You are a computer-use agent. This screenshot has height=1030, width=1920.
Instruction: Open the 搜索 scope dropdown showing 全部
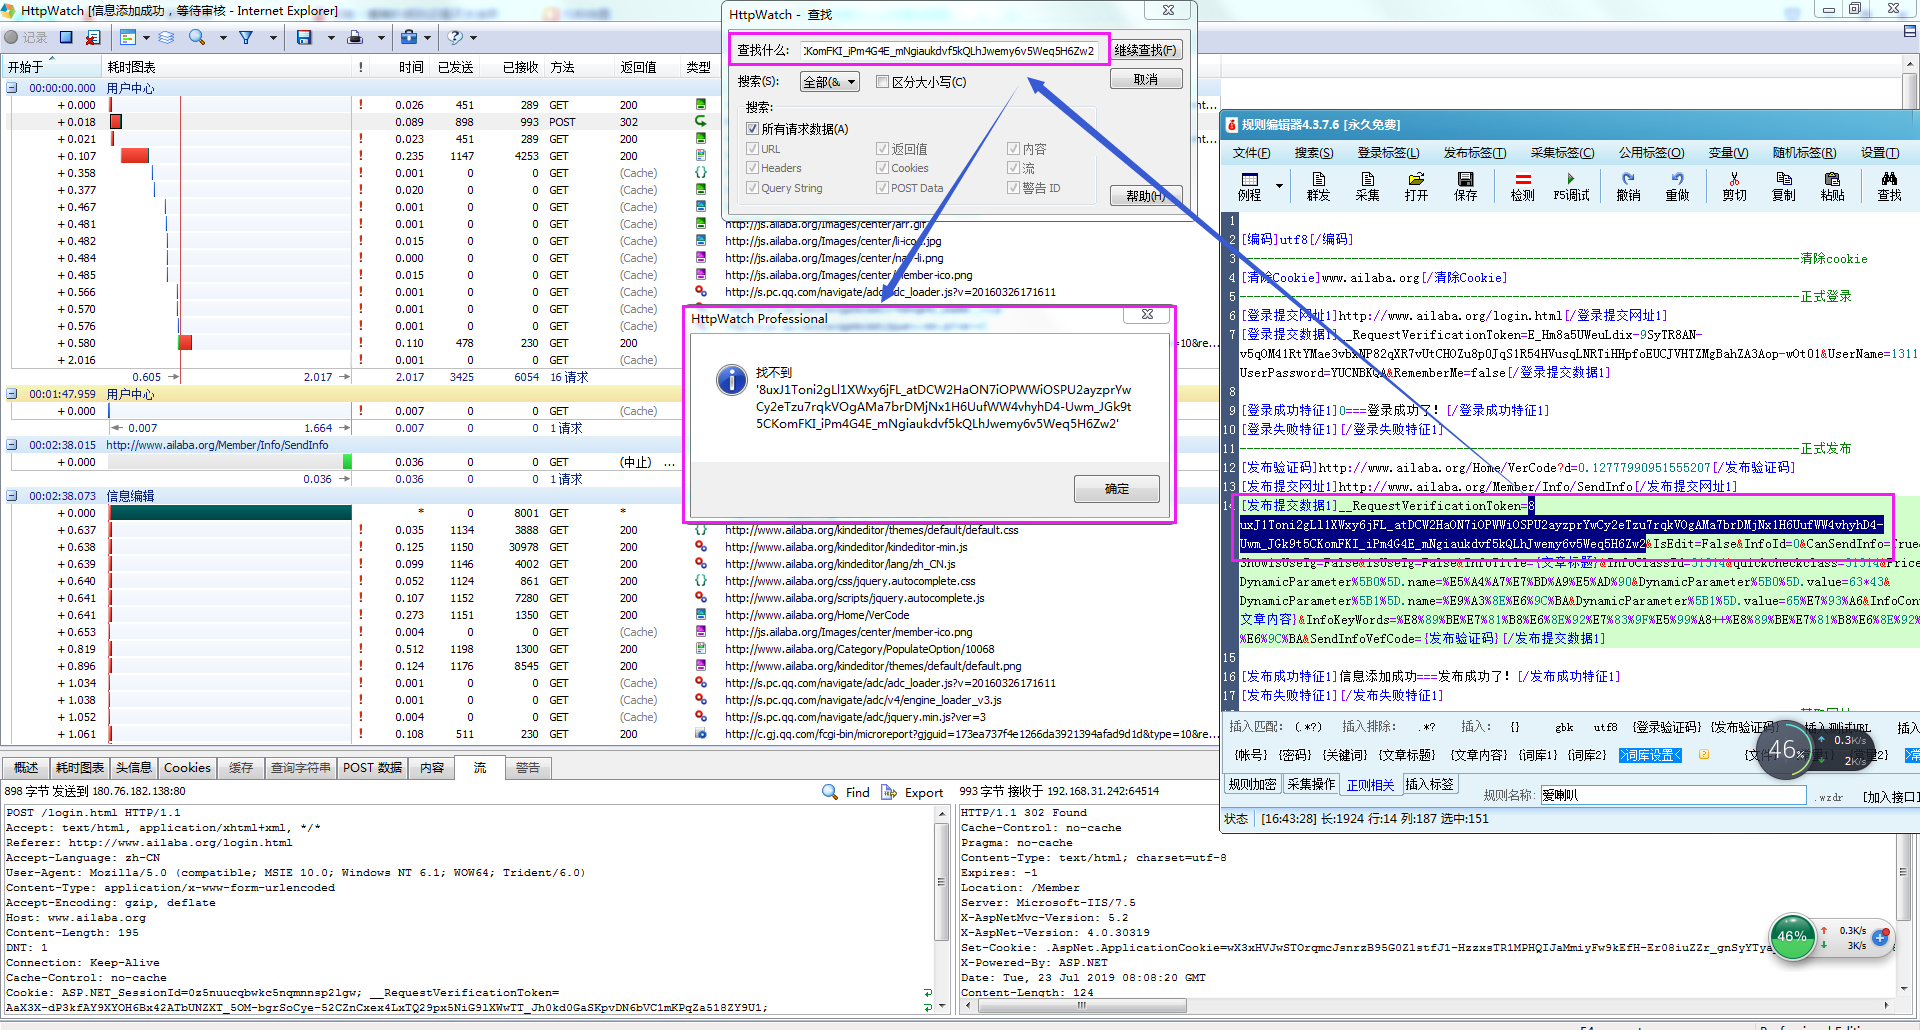tap(829, 82)
